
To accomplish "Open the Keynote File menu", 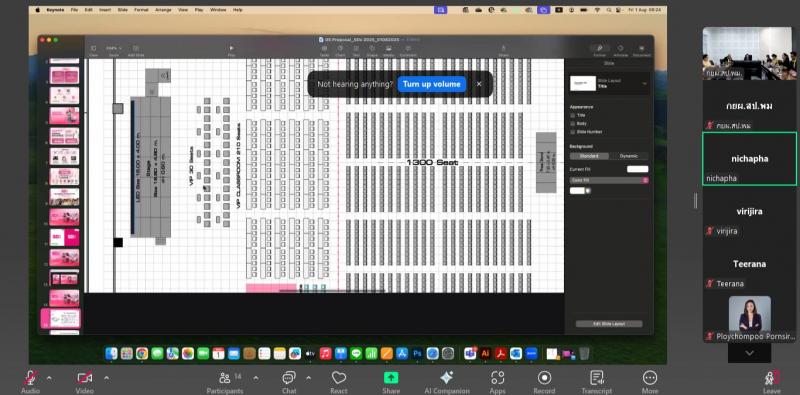I will click(74, 10).
